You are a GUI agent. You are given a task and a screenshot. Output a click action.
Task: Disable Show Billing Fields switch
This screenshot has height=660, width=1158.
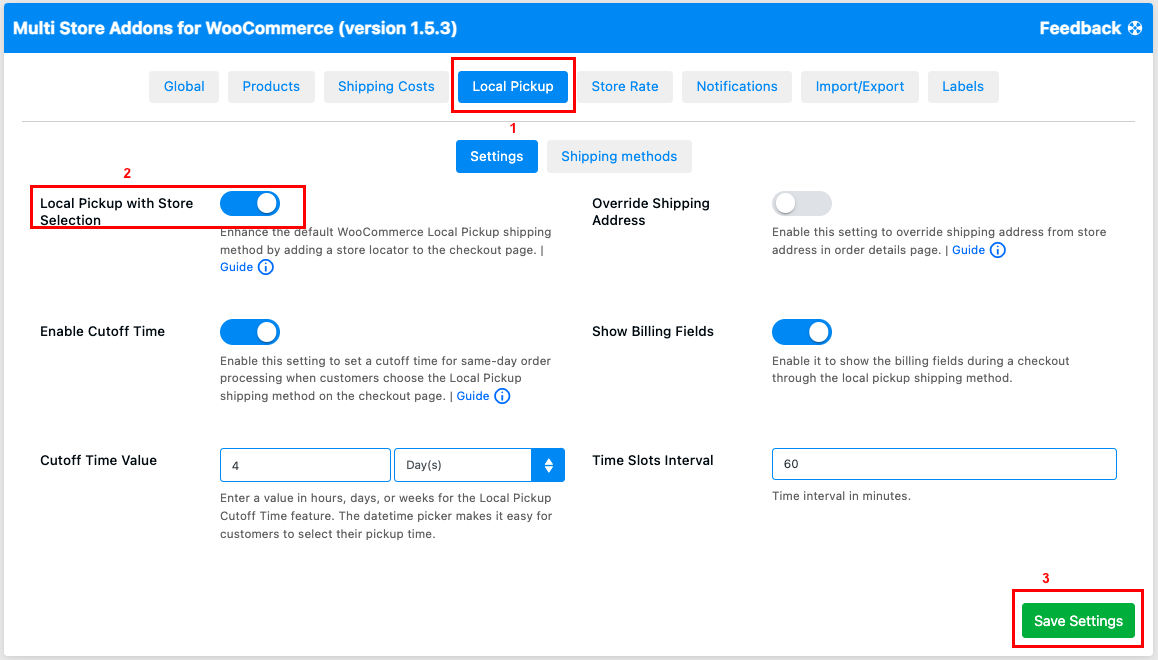[x=801, y=332]
